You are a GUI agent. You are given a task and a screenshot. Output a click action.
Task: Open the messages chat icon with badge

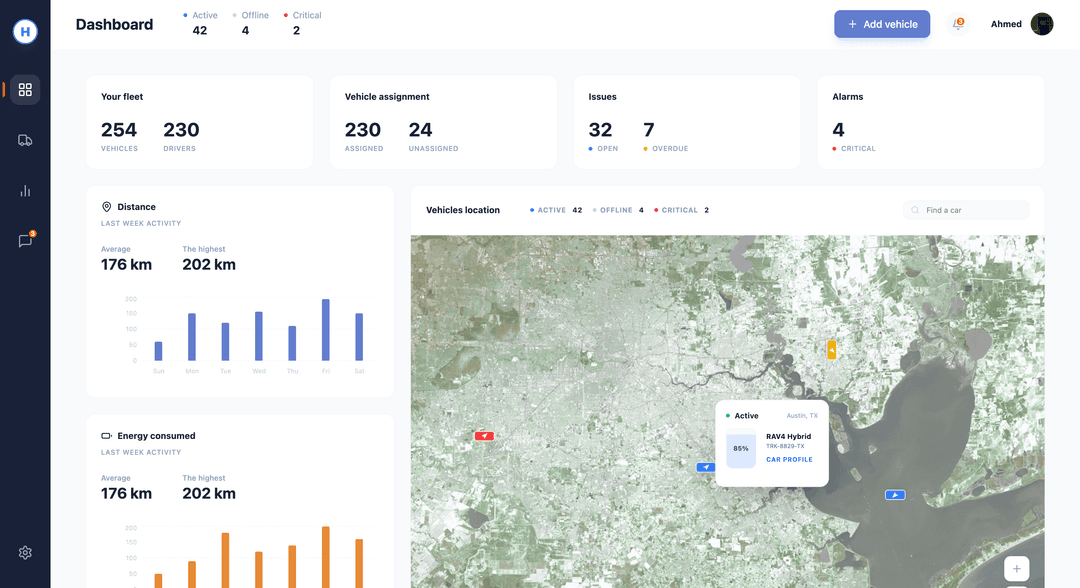click(25, 240)
